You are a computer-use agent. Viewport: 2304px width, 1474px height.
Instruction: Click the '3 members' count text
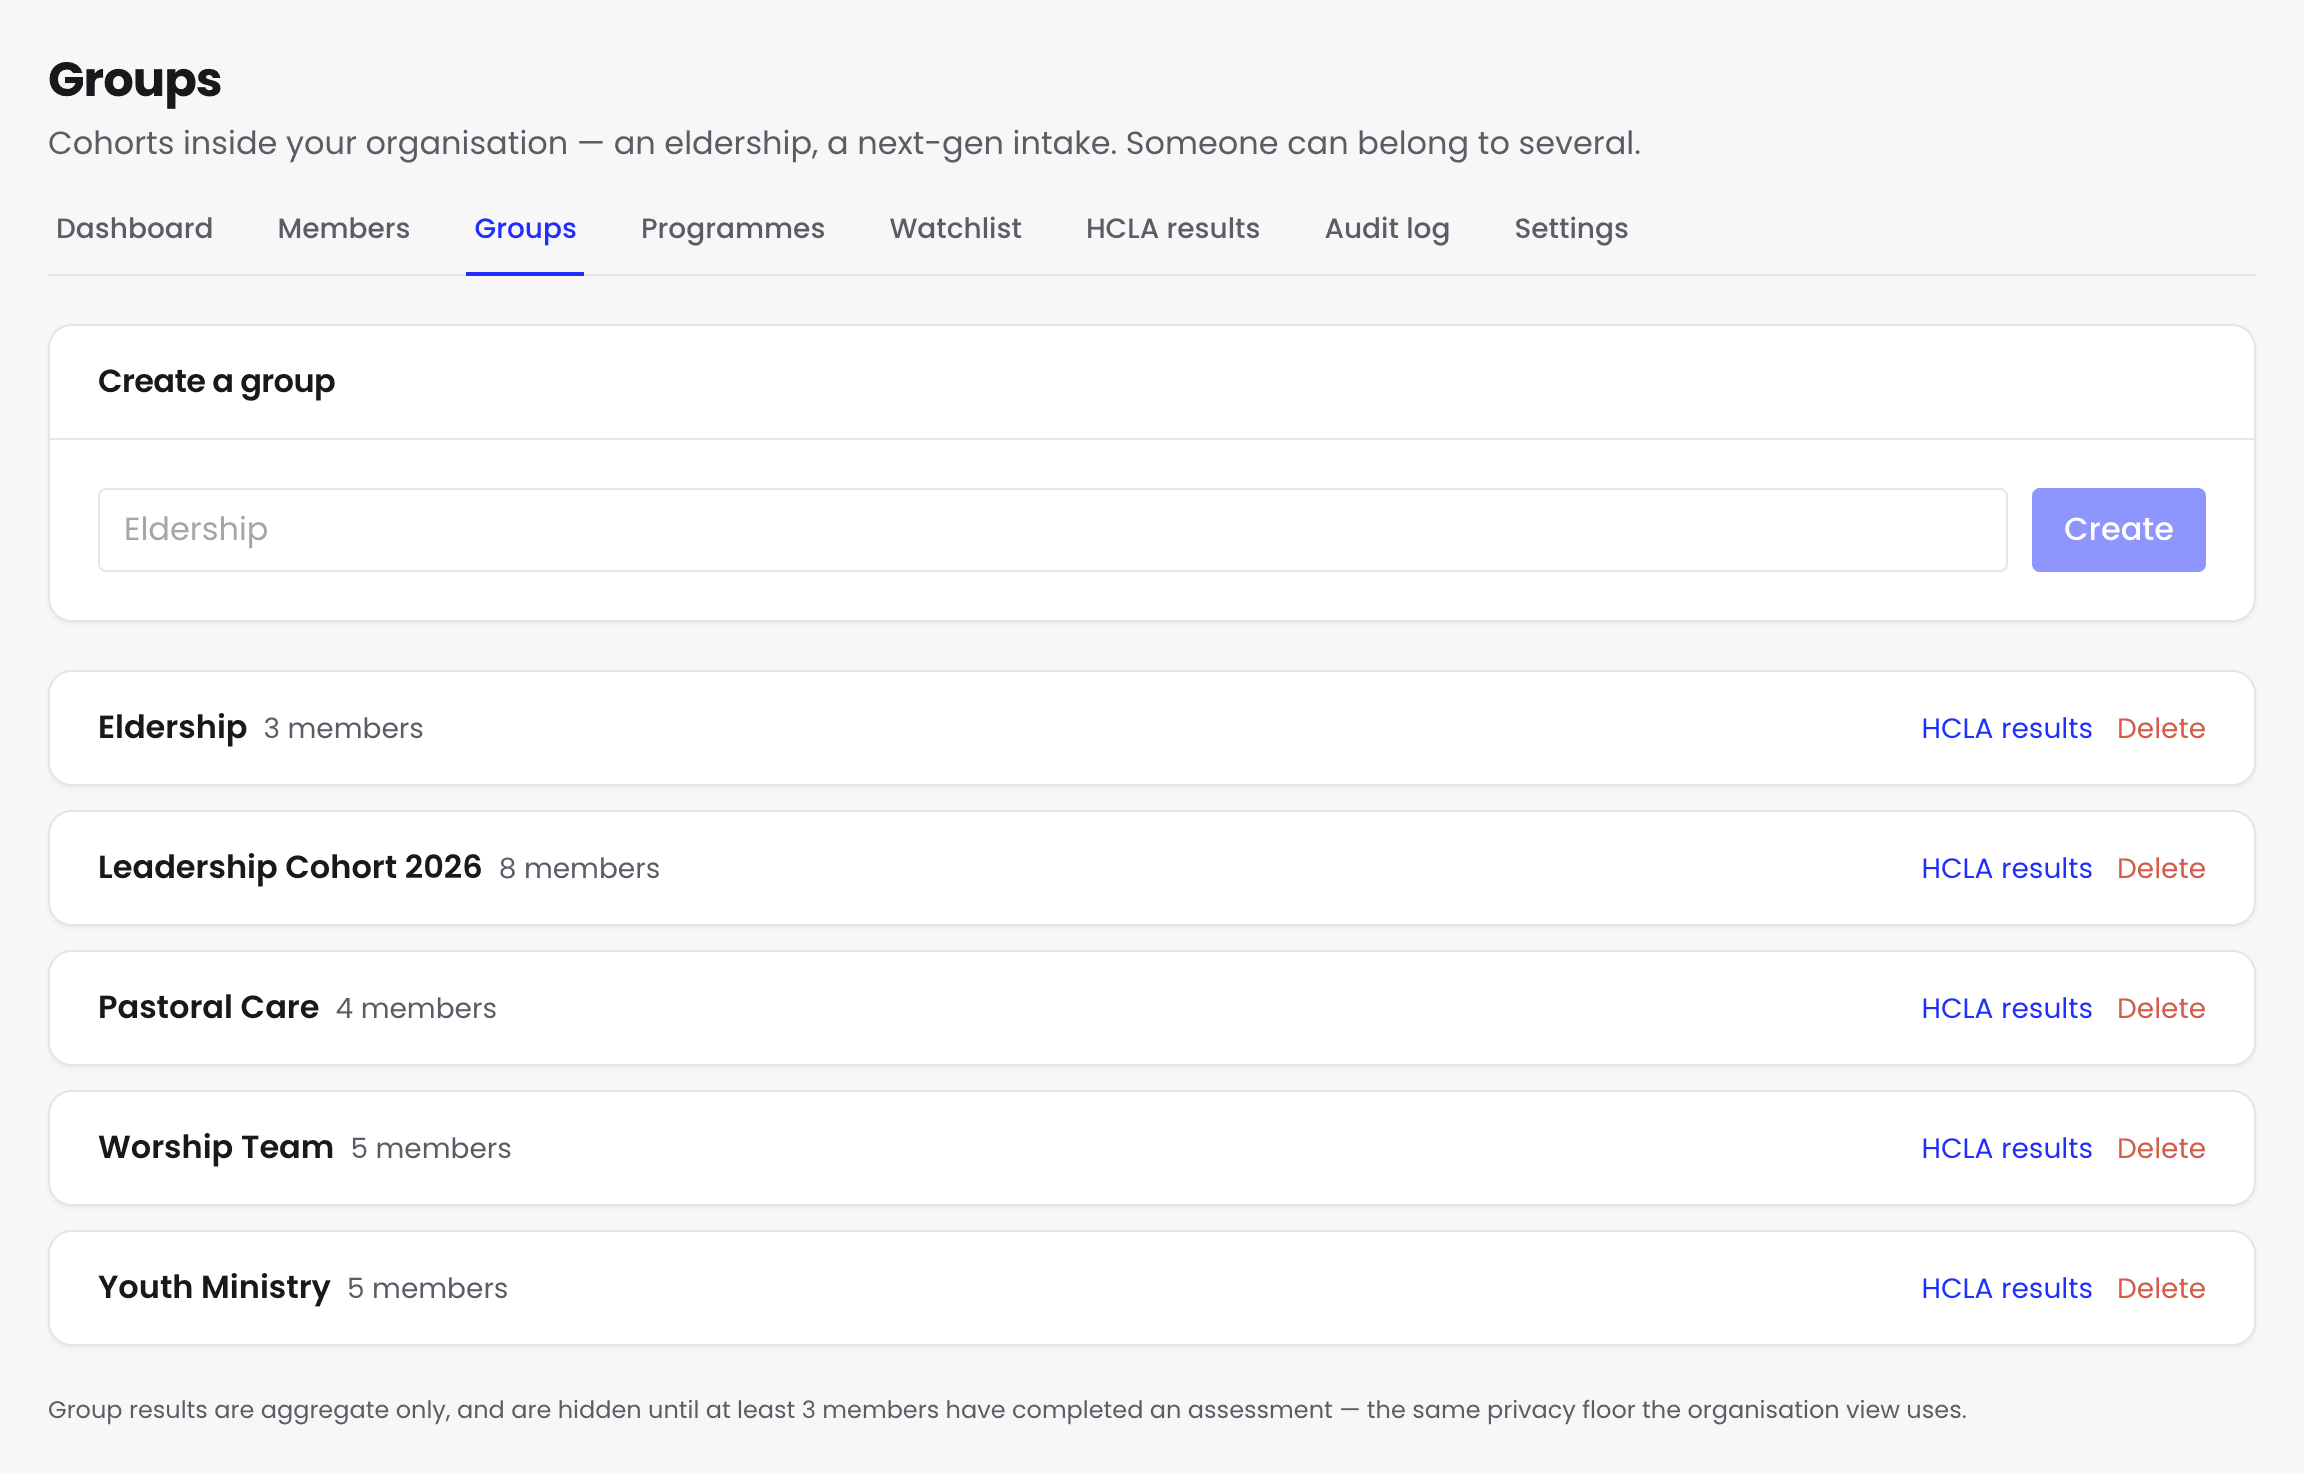[343, 728]
